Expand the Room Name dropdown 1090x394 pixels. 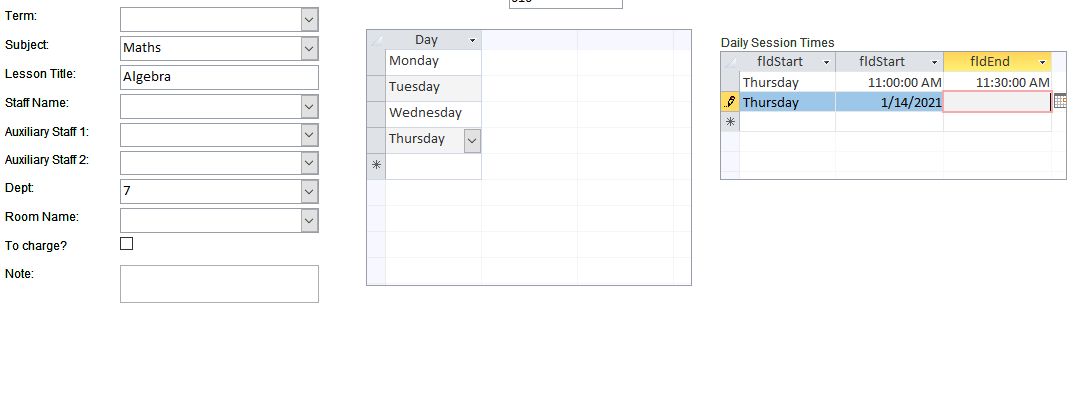click(309, 220)
